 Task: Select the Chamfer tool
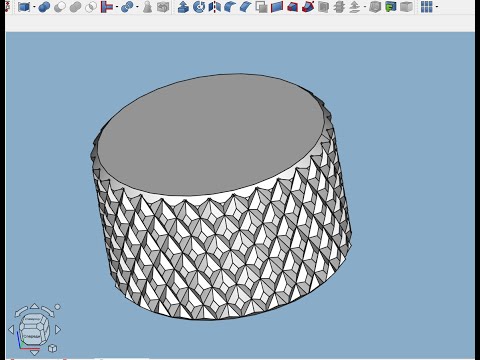[245, 7]
